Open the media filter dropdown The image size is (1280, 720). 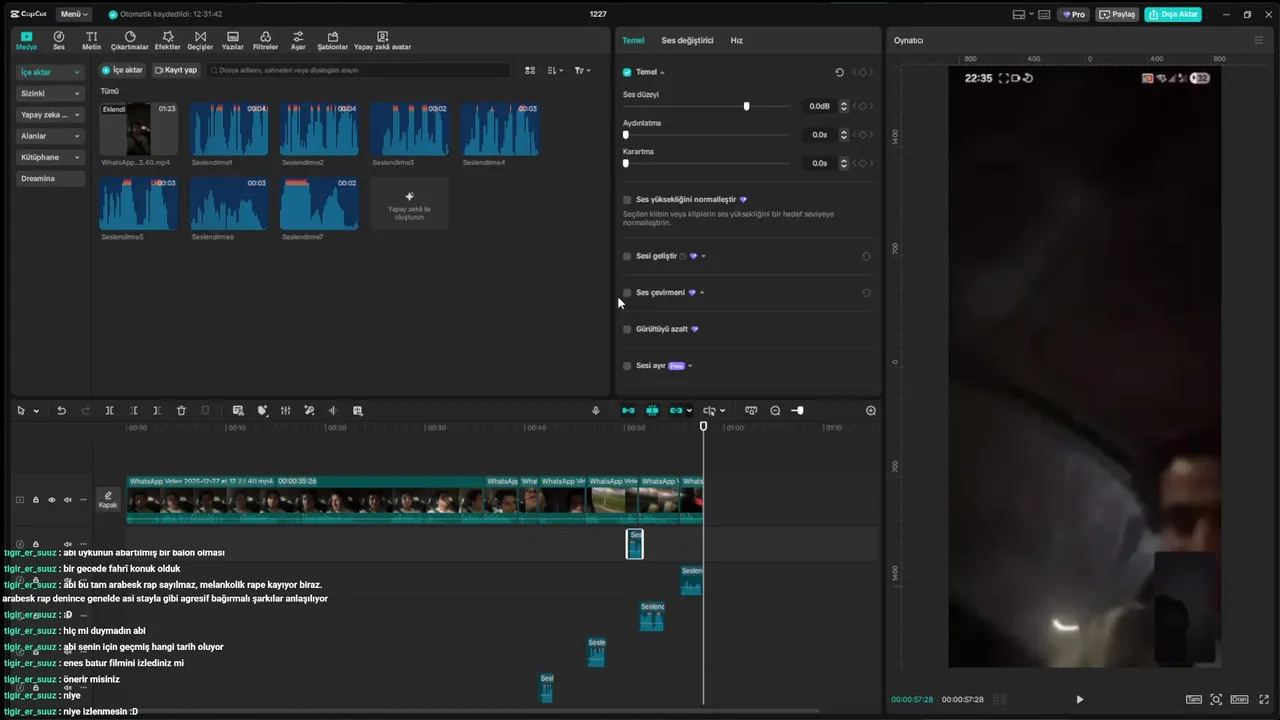click(583, 70)
